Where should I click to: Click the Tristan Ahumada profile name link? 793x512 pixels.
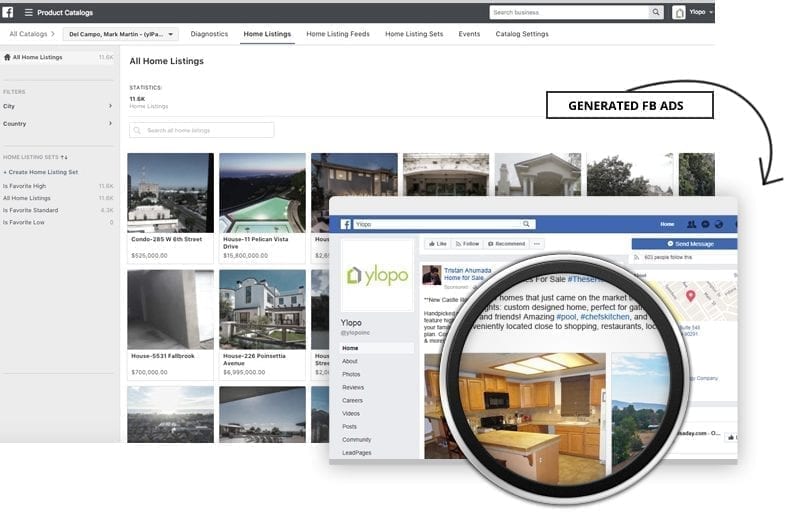(x=467, y=271)
